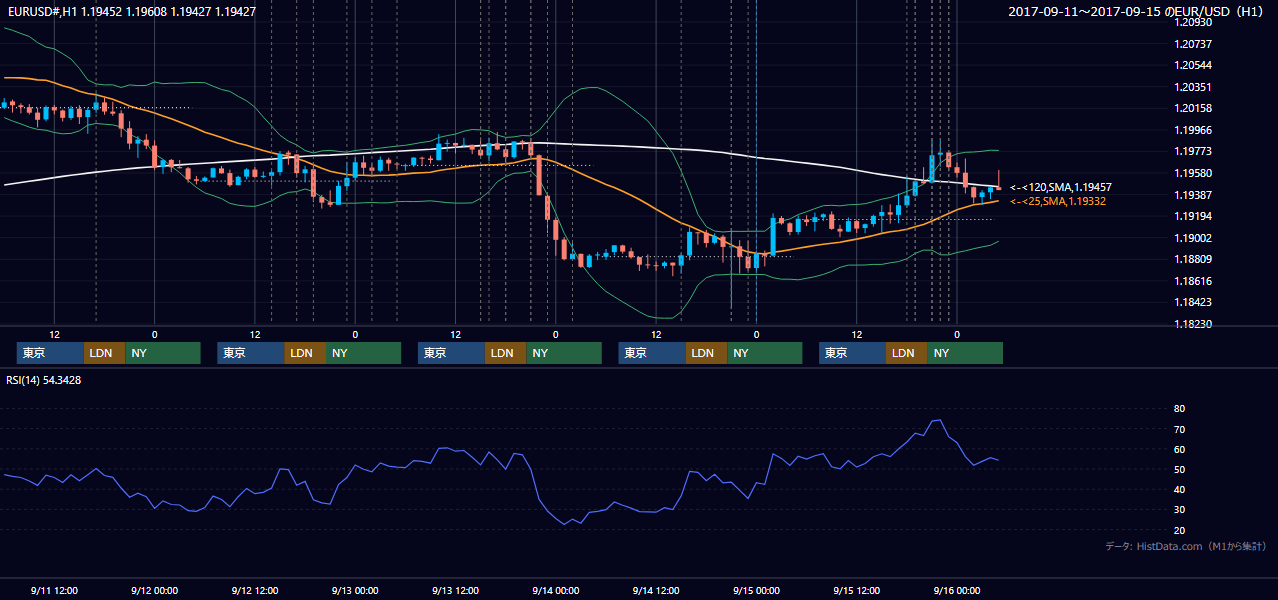Image resolution: width=1278 pixels, height=600 pixels.
Task: Select RSI scale value 20
Action: click(x=1179, y=531)
